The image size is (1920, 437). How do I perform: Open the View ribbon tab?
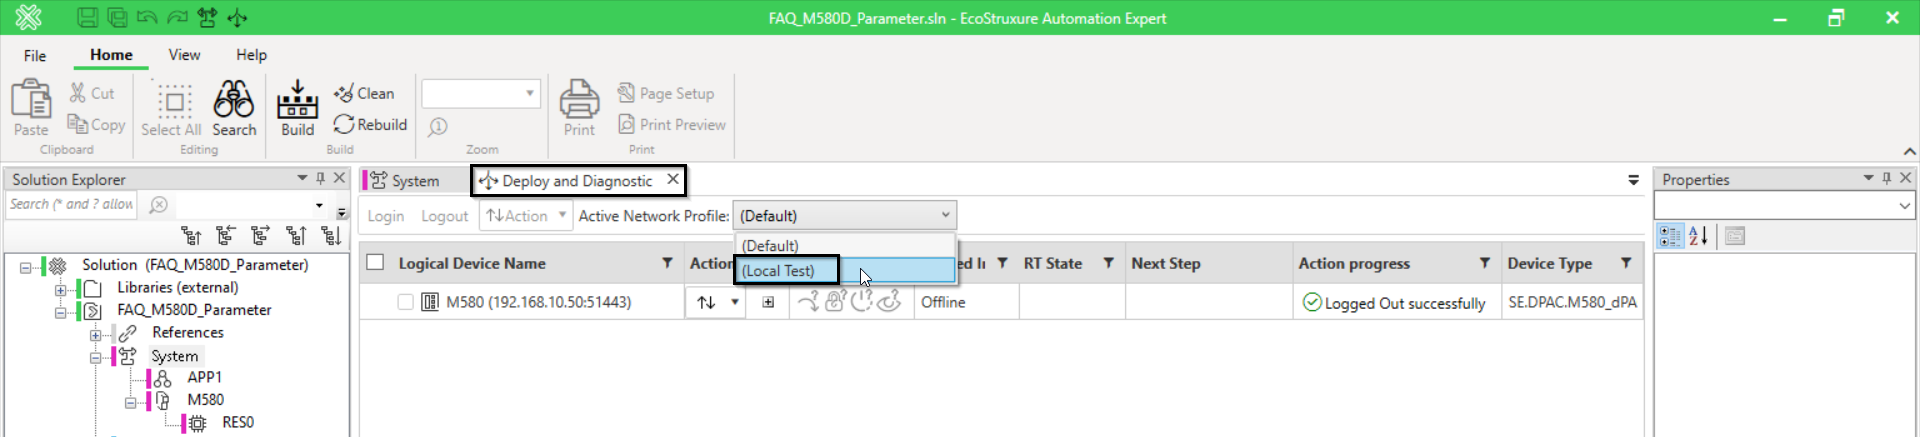184,55
